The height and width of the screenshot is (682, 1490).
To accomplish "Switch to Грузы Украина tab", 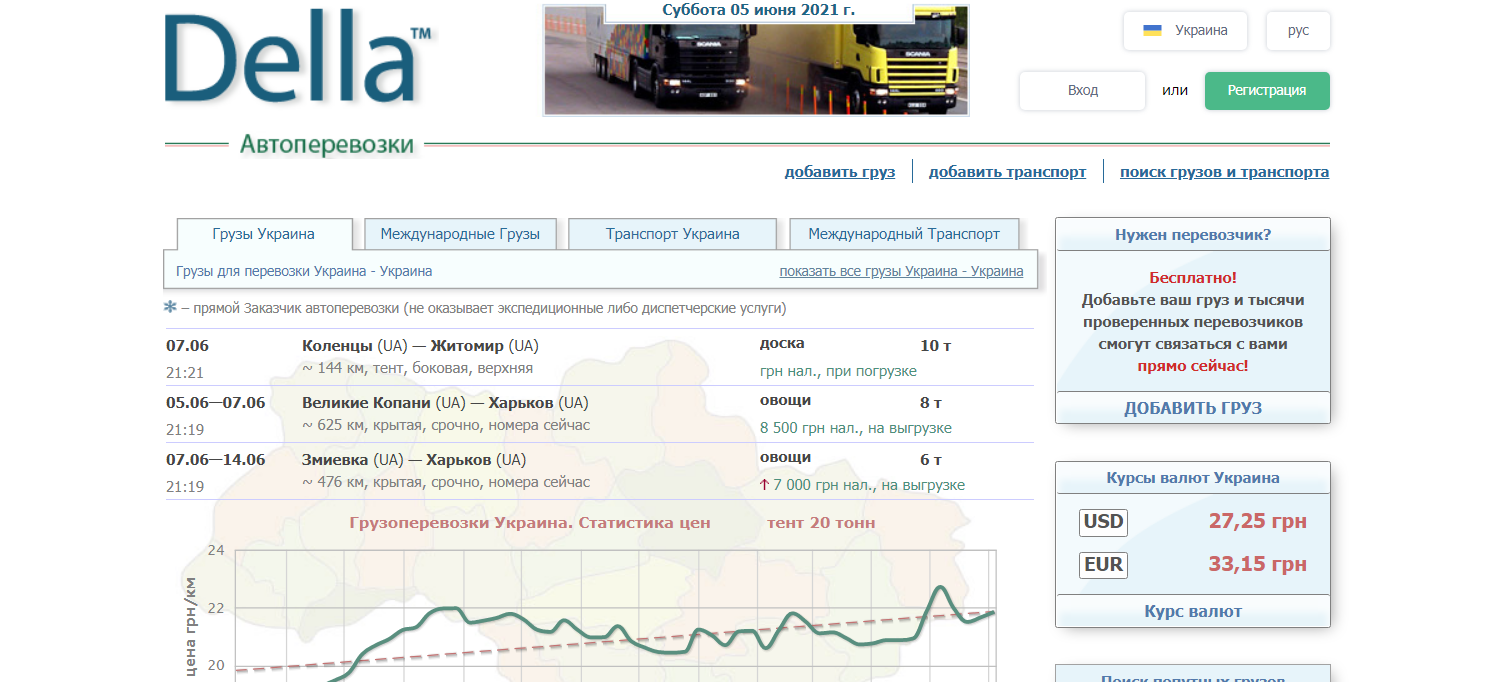I will click(x=264, y=235).
